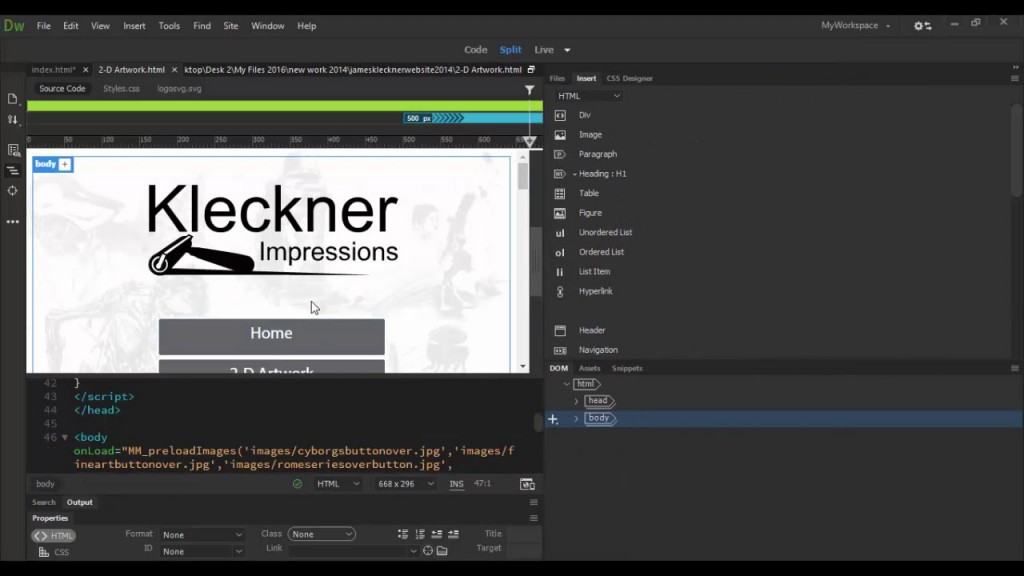The image size is (1024, 576).
Task: Click the body tag in the tag selector
Action: point(44,483)
